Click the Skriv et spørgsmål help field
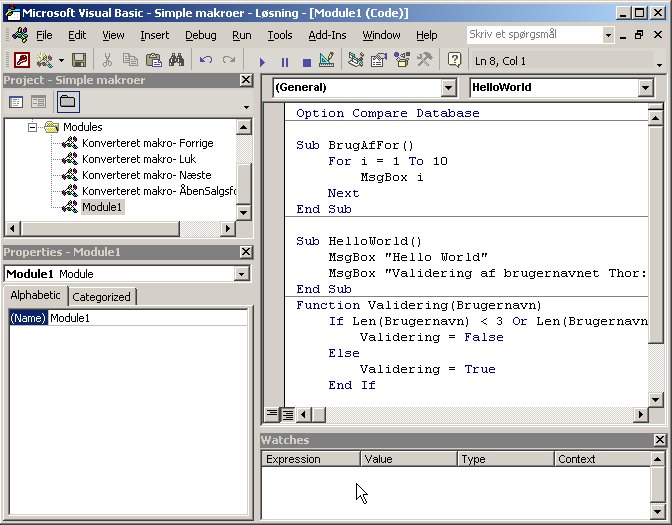Viewport: 672px width, 525px height. coord(533,34)
